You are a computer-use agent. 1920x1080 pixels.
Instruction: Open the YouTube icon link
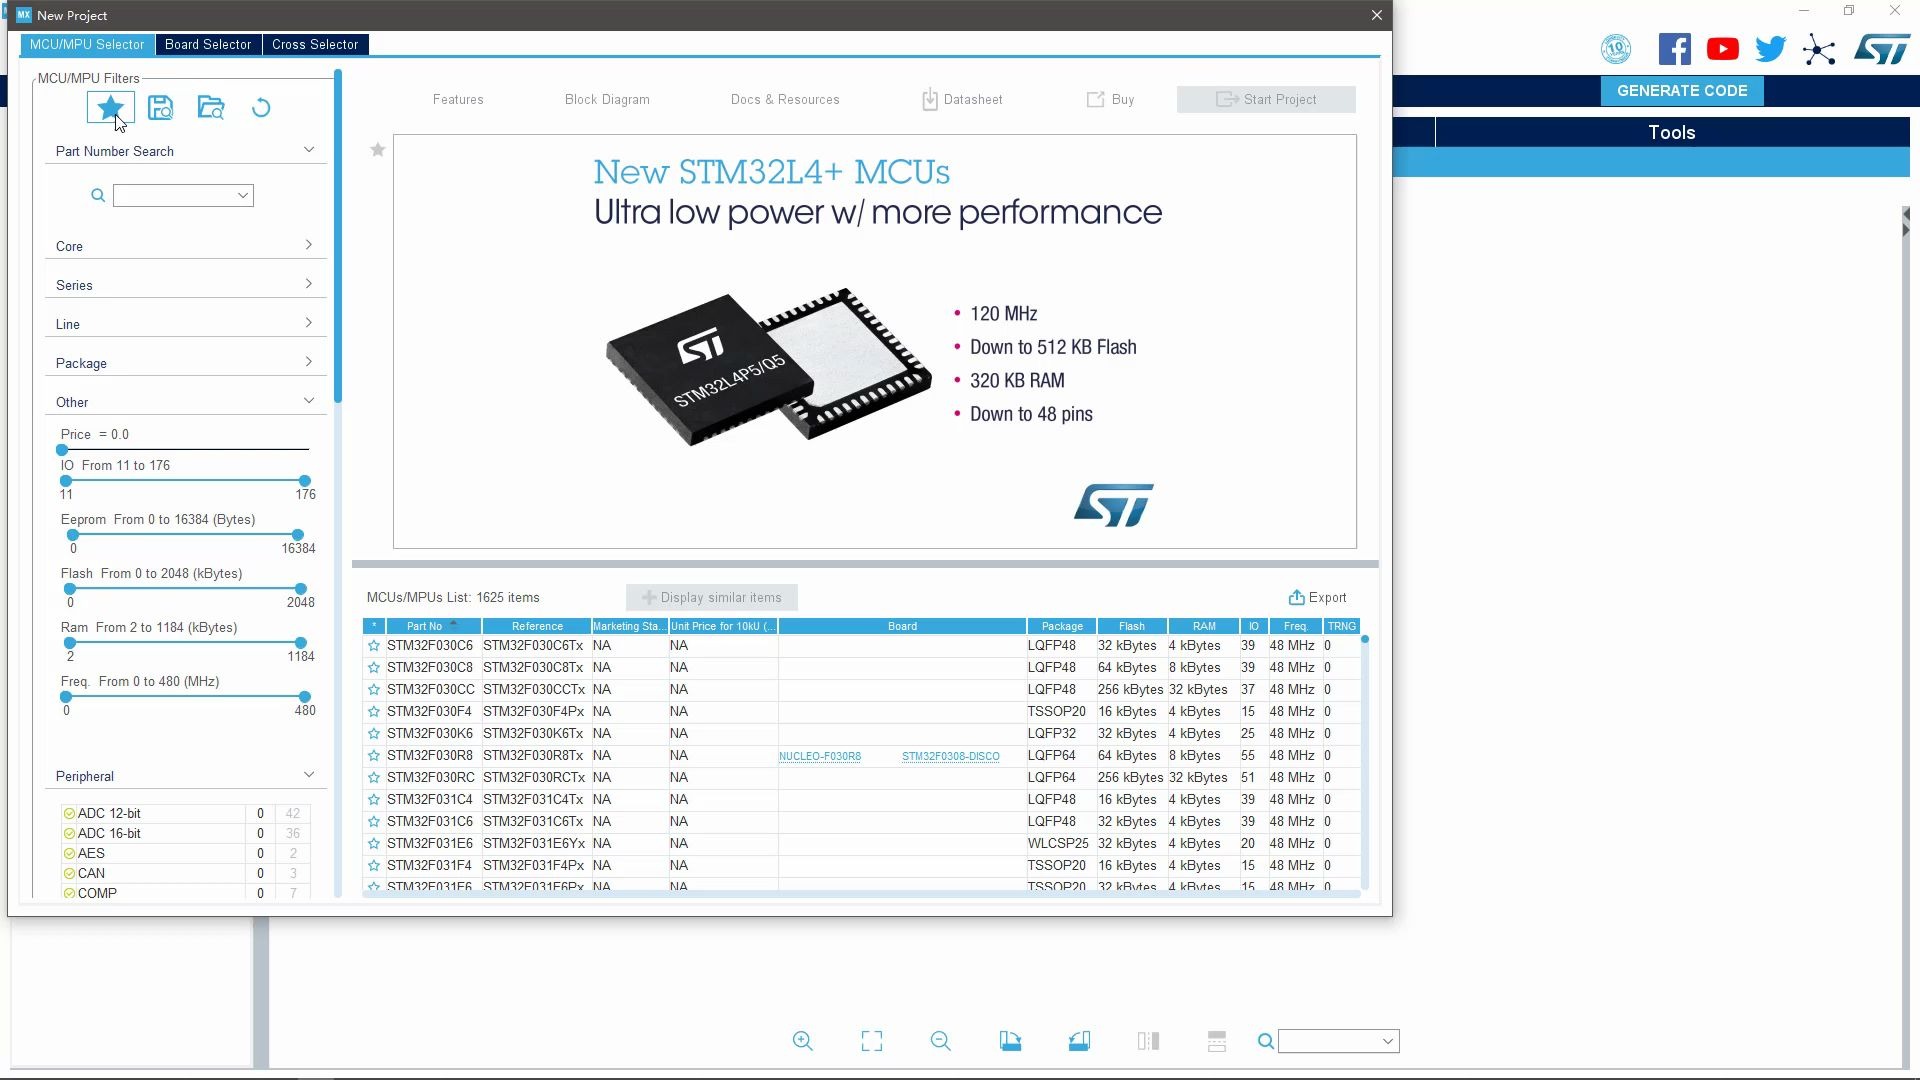[x=1722, y=49]
